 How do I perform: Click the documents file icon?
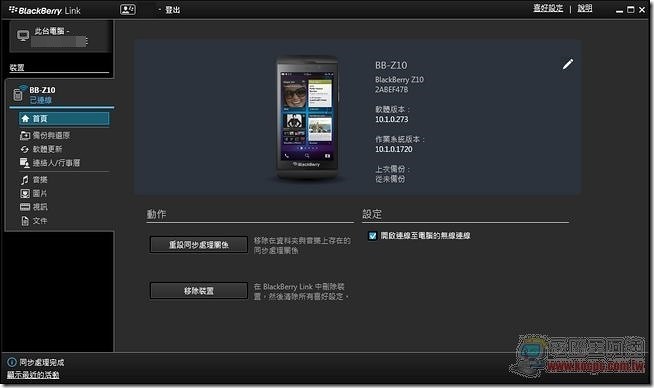click(x=25, y=221)
